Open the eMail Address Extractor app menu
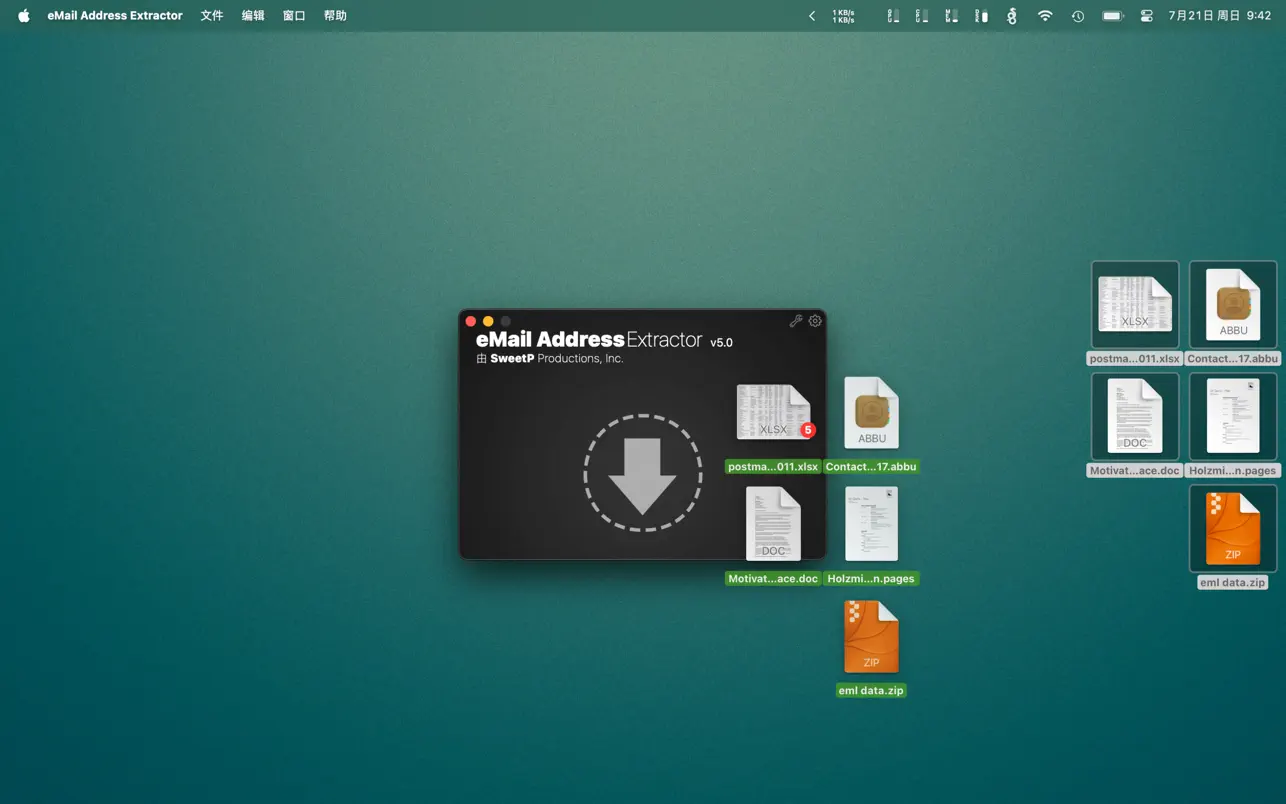 tap(115, 16)
